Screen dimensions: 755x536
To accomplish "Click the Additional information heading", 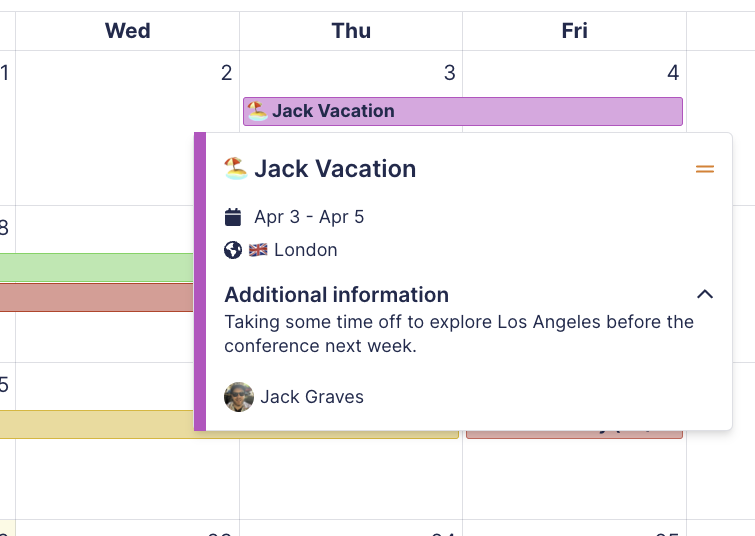I will tap(336, 294).
